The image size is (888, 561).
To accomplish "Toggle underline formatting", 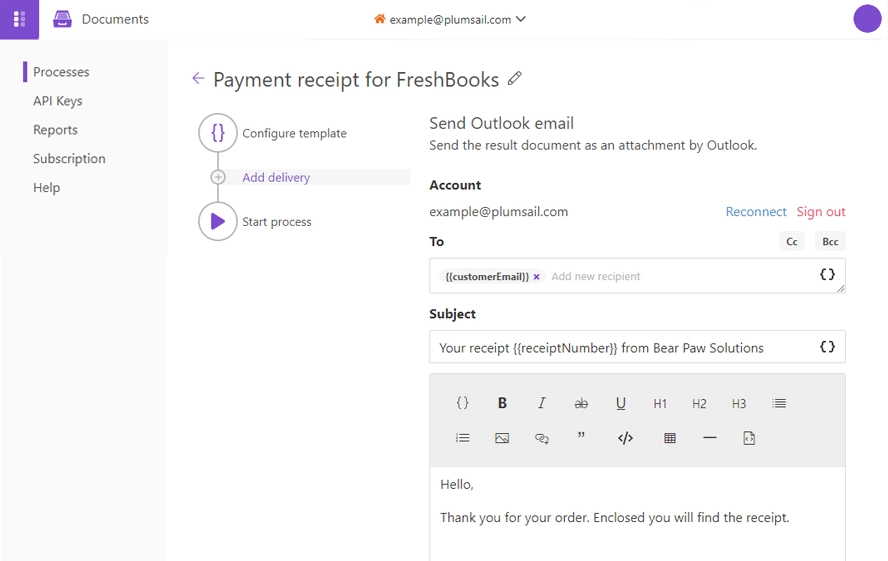I will click(x=621, y=403).
